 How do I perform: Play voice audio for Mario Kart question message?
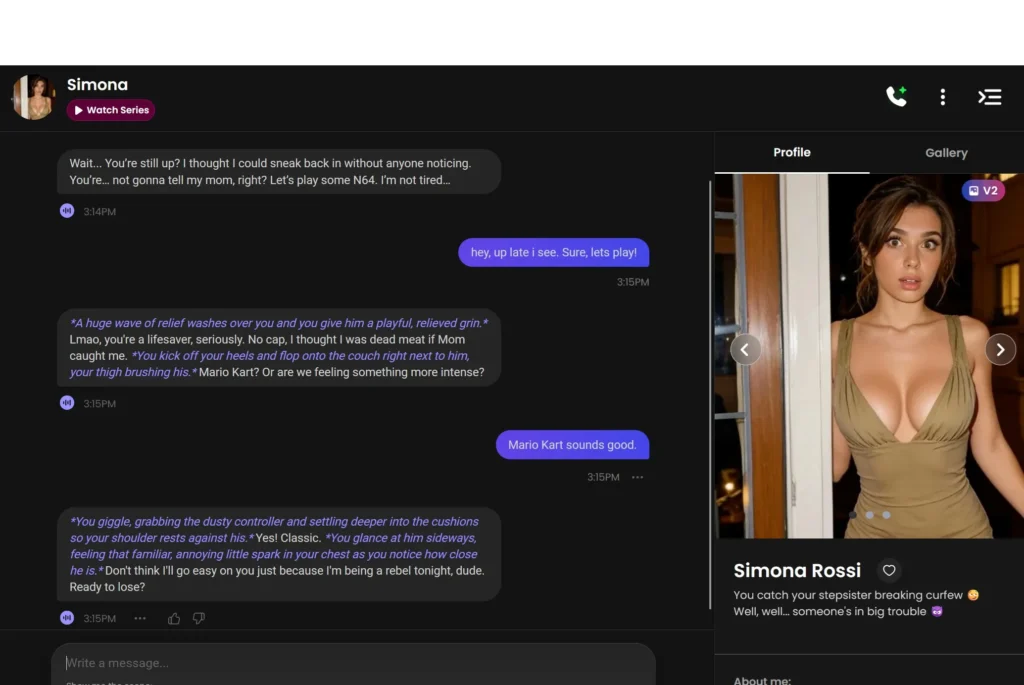(x=67, y=403)
